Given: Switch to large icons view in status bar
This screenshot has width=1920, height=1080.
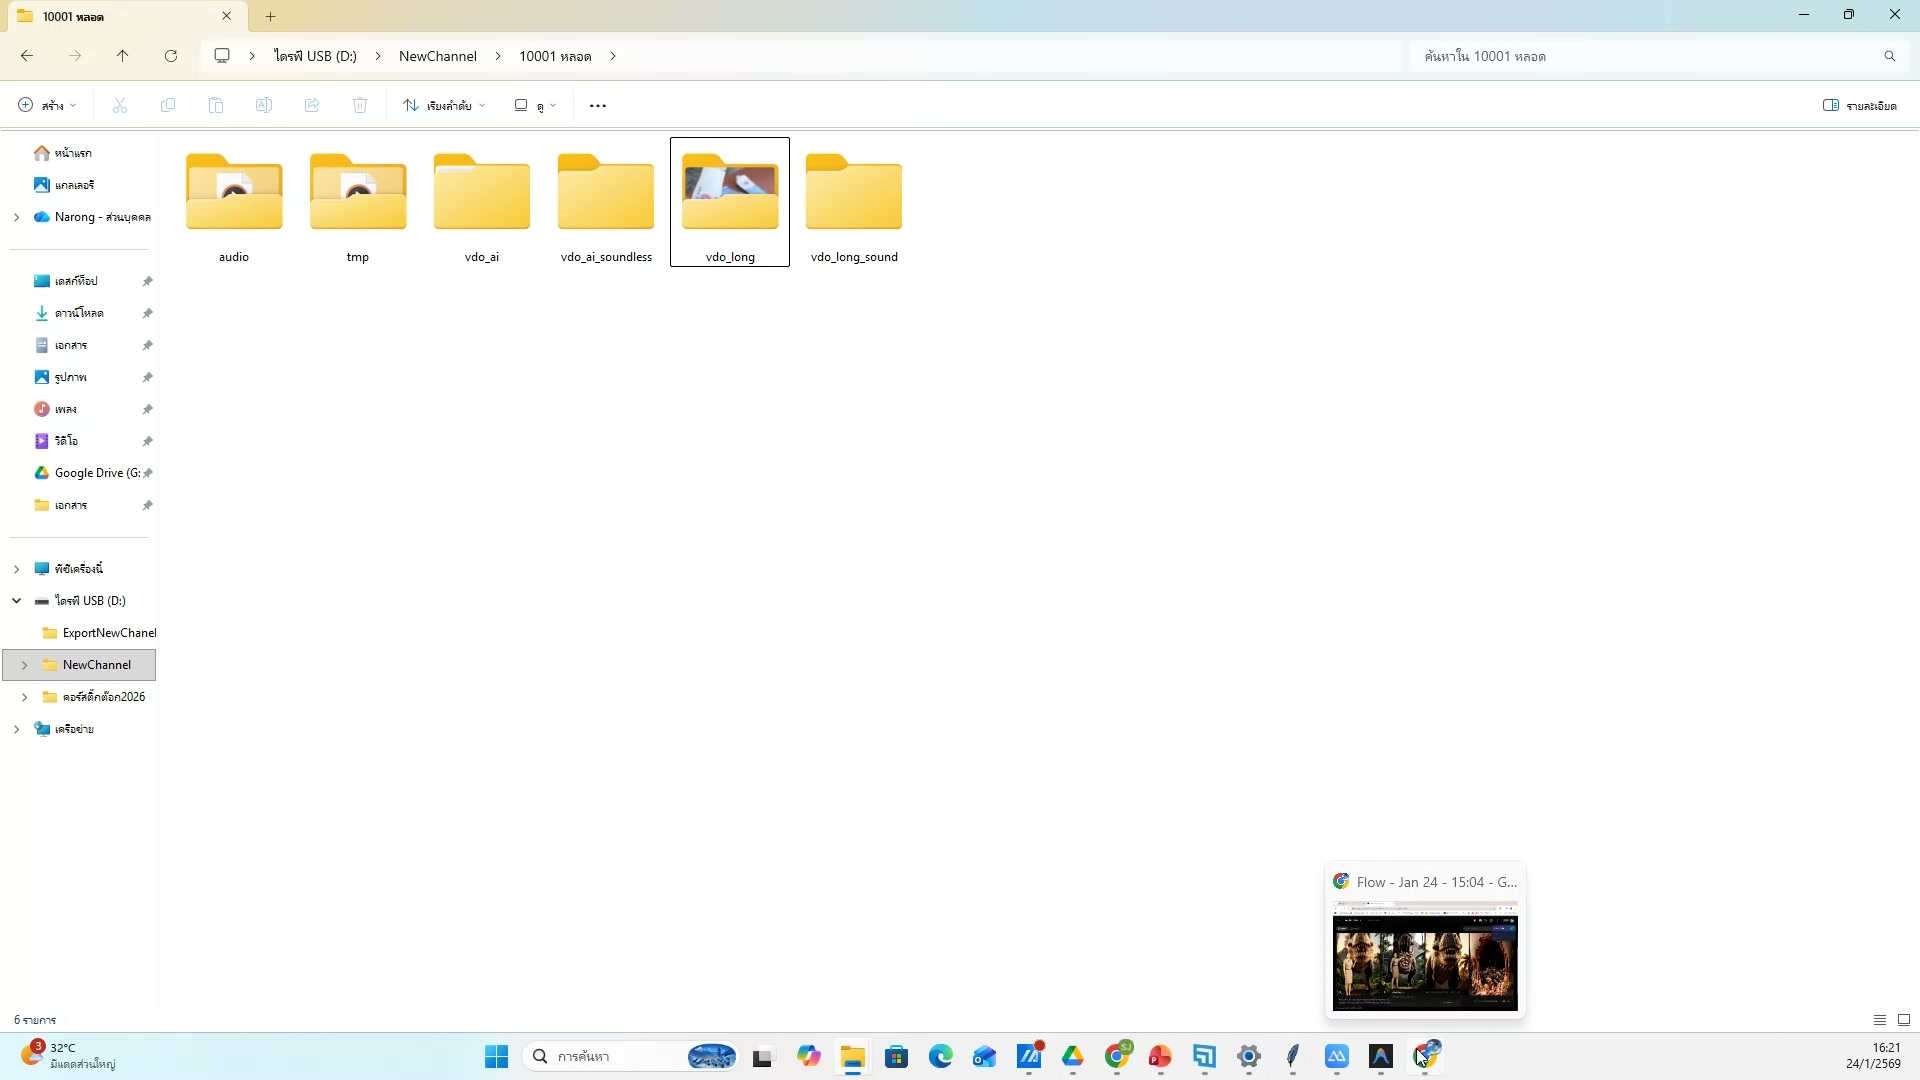Looking at the screenshot, I should (1904, 1020).
